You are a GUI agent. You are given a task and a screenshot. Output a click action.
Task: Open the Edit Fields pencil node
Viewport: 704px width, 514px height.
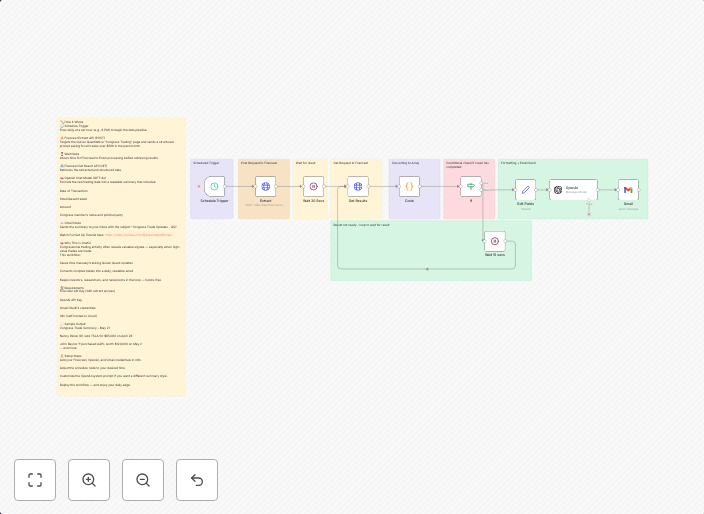click(525, 190)
